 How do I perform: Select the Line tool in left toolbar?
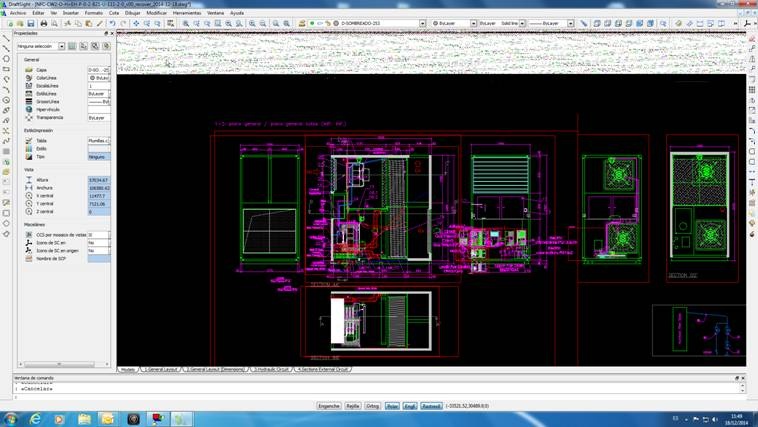[6, 38]
